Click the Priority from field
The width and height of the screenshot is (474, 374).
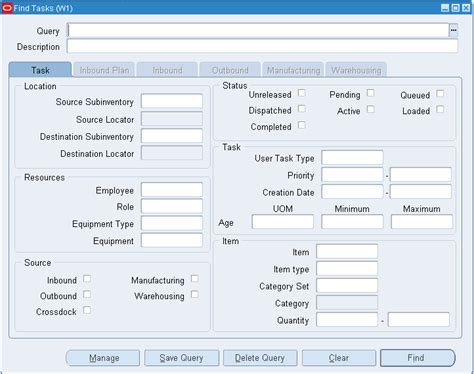pos(352,175)
